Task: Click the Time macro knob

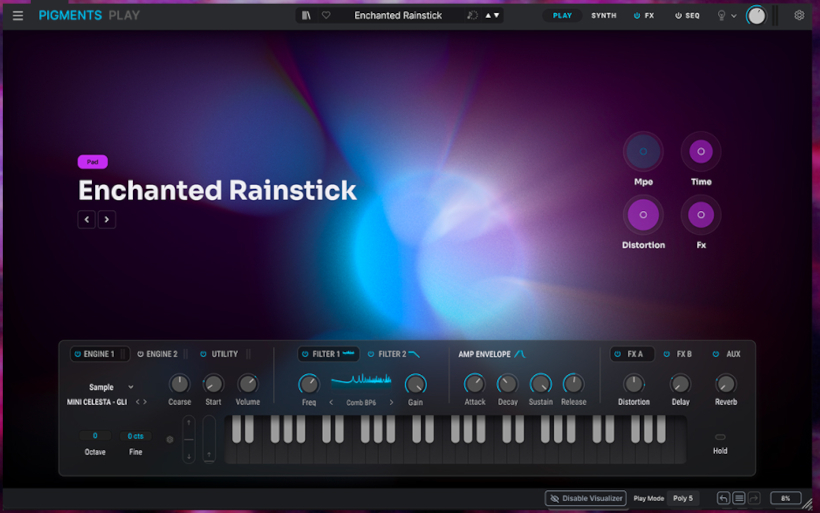Action: tap(701, 152)
